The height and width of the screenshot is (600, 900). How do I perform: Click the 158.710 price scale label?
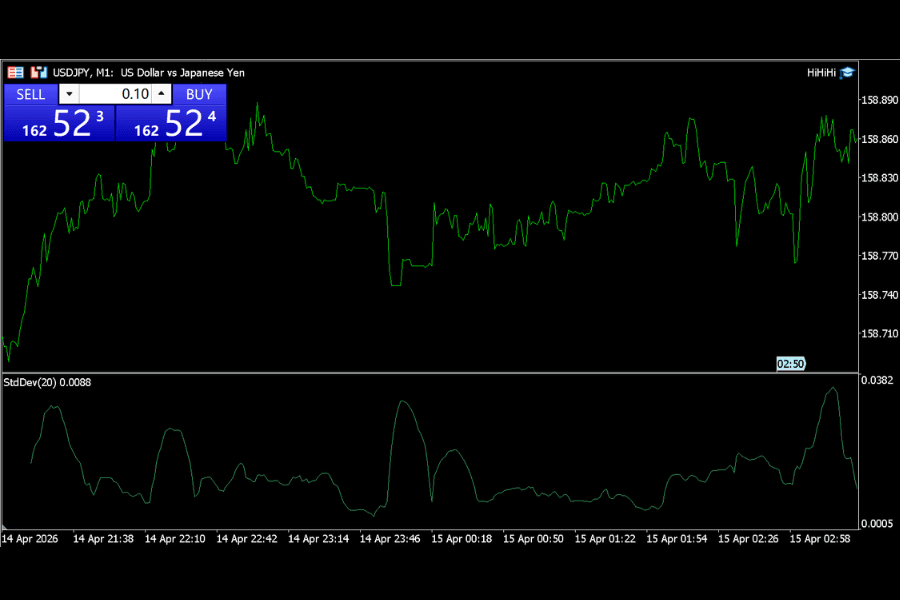click(880, 334)
